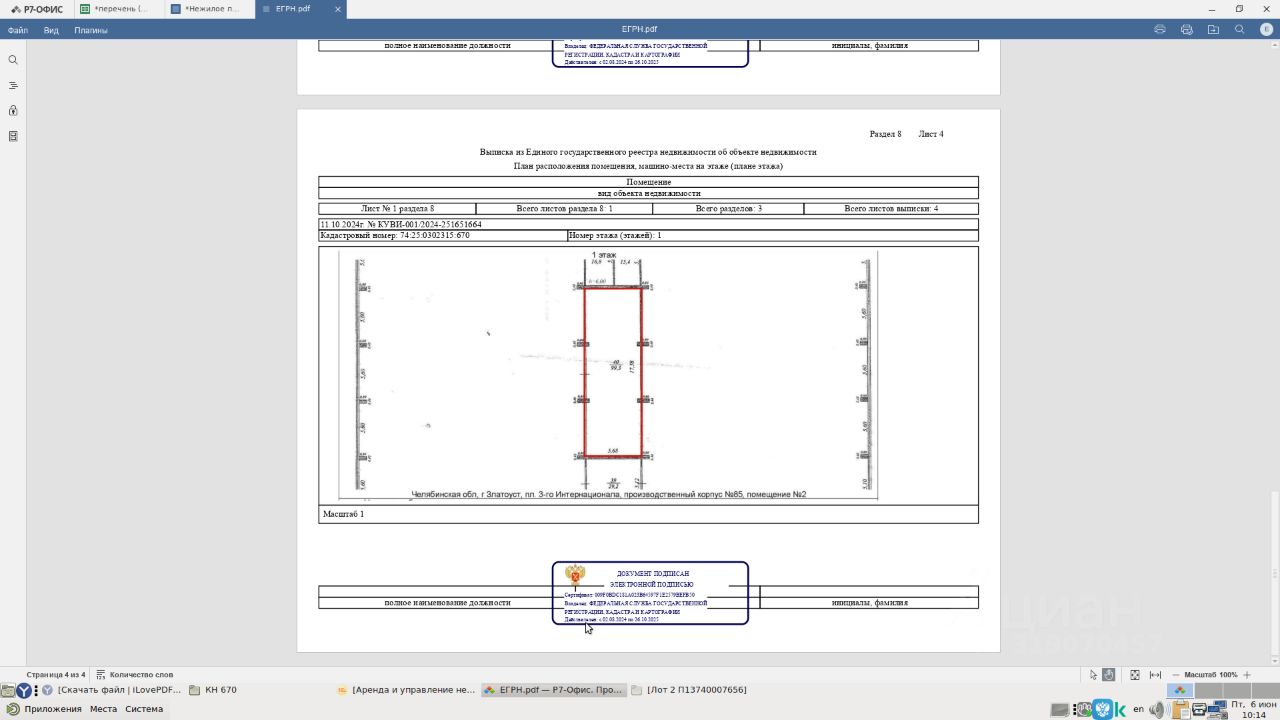The width and height of the screenshot is (1280, 720).
Task: Open the page thumbnails panel
Action: coord(13,136)
